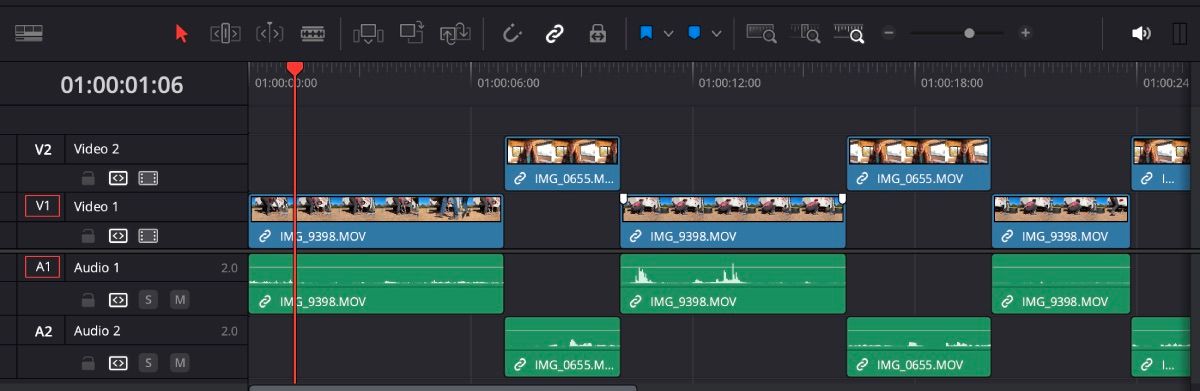
Task: Toggle the Position Lock icon
Action: 598,33
